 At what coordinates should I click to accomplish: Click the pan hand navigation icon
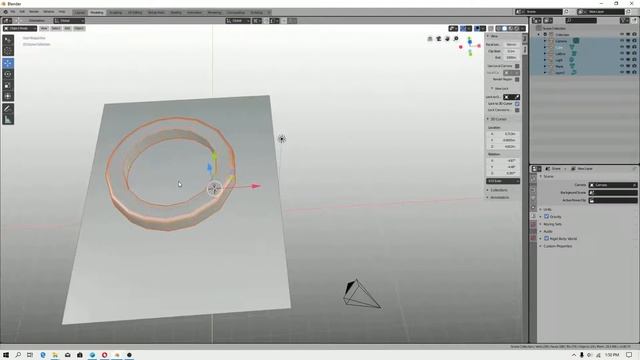tap(447, 39)
